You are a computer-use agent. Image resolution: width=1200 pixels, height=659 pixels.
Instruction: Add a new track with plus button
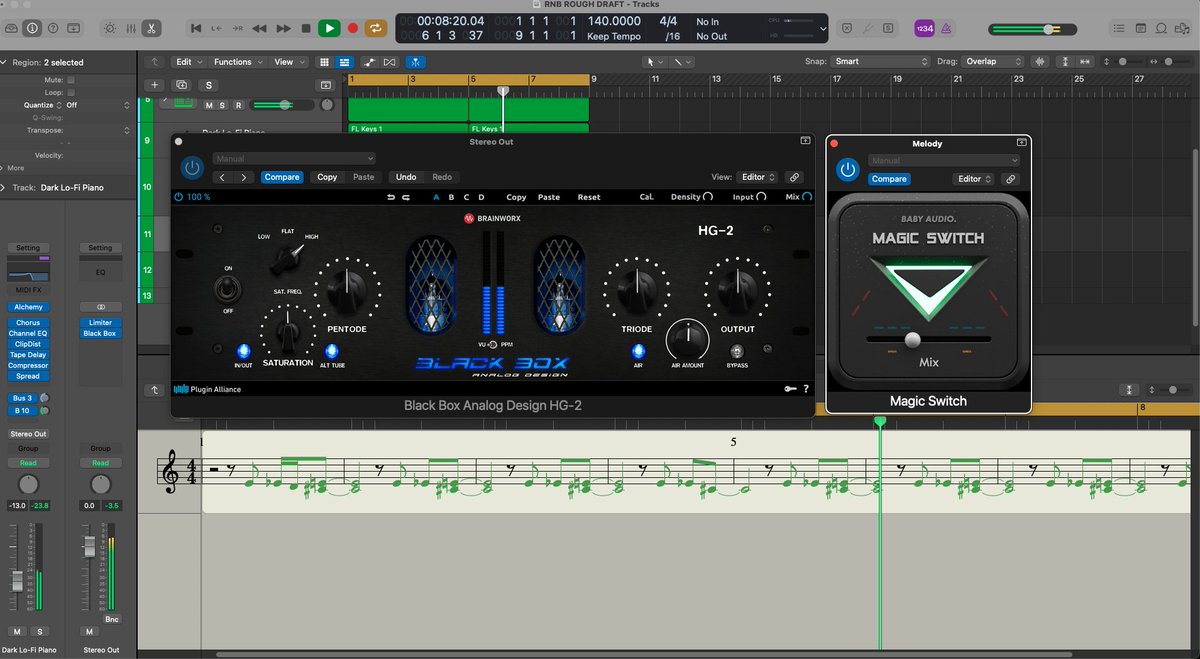154,85
